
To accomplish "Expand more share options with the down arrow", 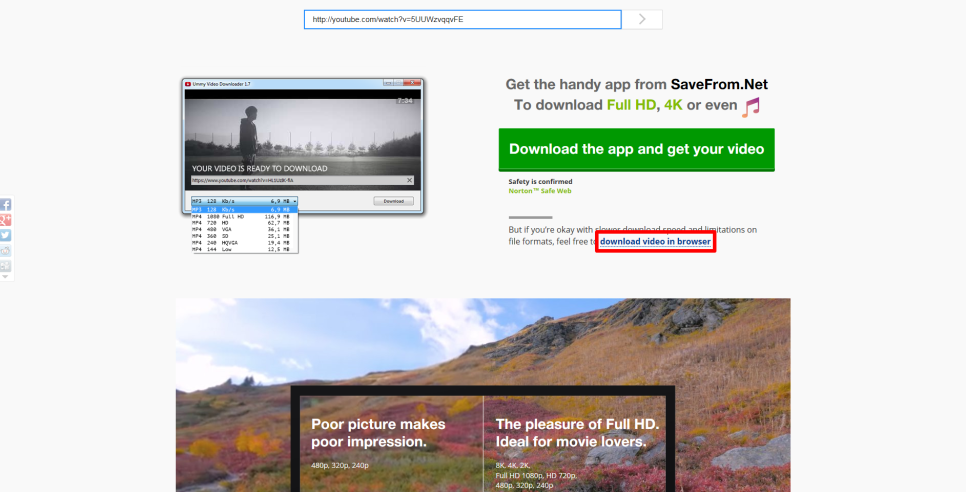I will click(x=6, y=277).
